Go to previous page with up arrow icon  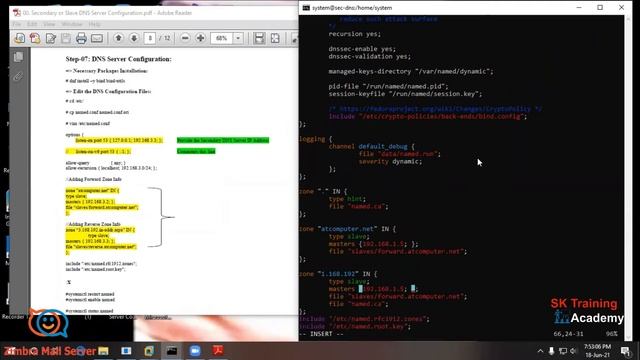(118, 38)
